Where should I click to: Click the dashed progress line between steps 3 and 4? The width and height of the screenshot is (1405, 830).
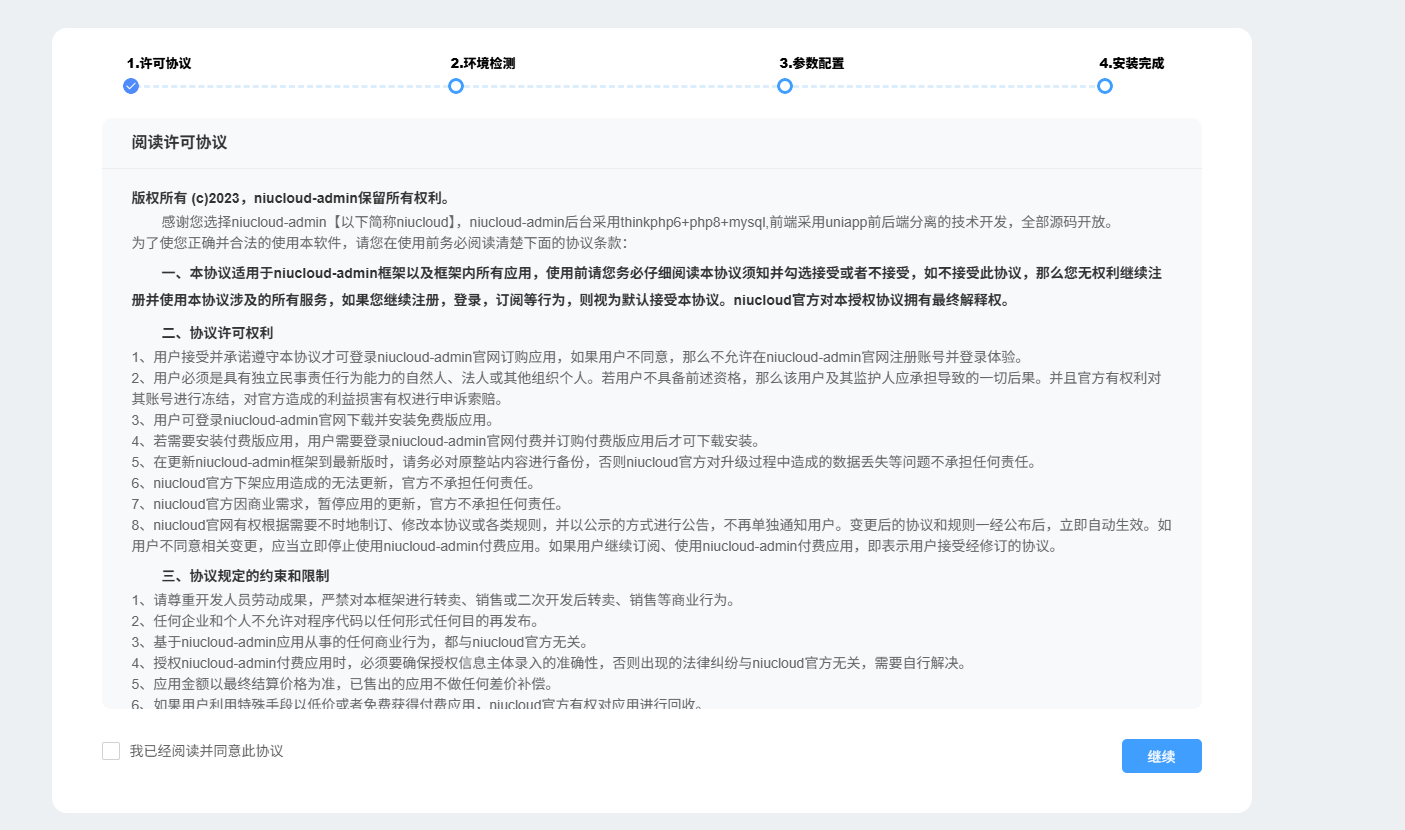click(x=945, y=86)
